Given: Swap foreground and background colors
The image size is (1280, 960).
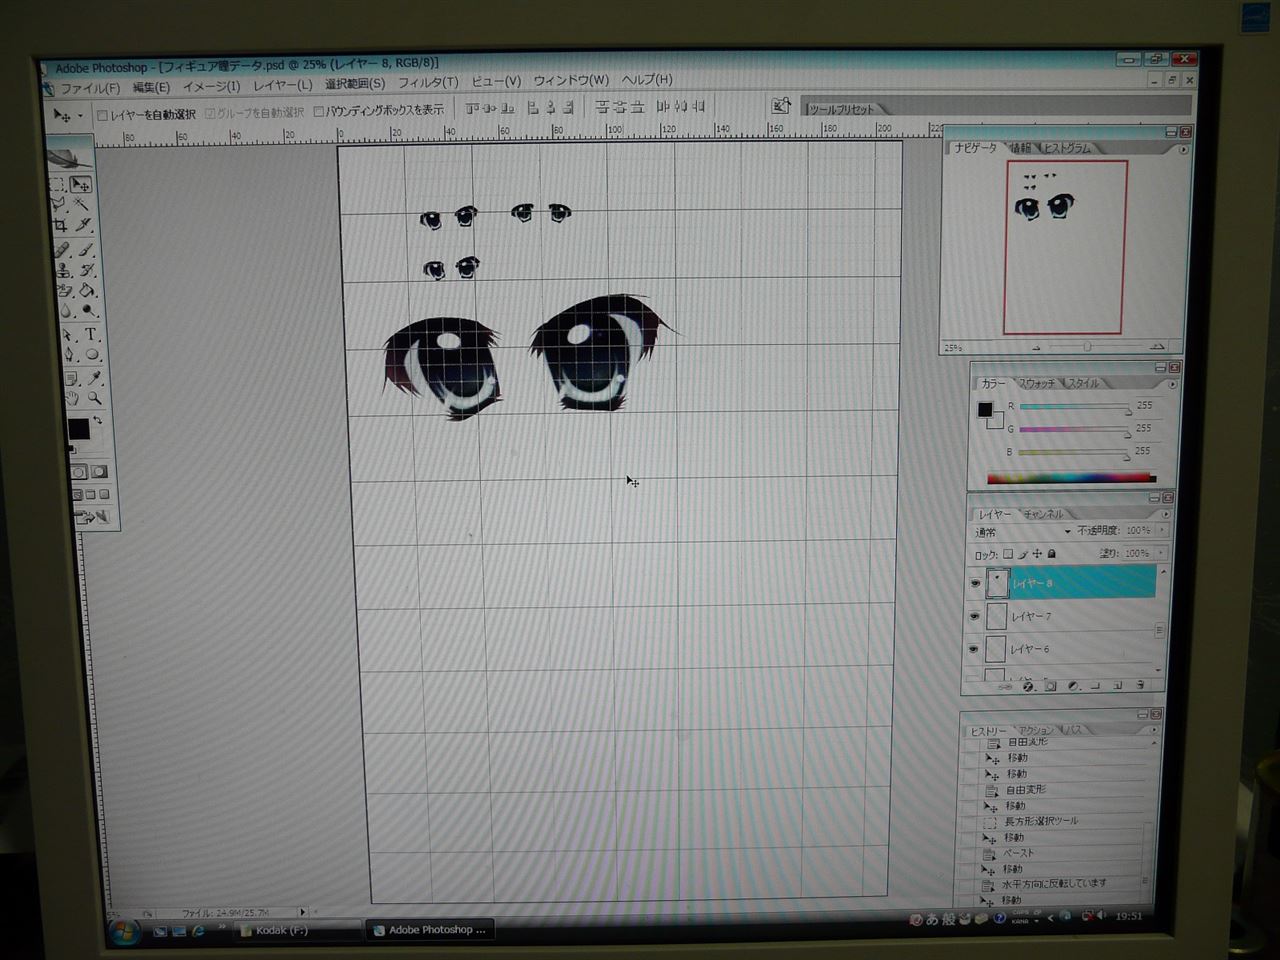Looking at the screenshot, I should (98, 421).
